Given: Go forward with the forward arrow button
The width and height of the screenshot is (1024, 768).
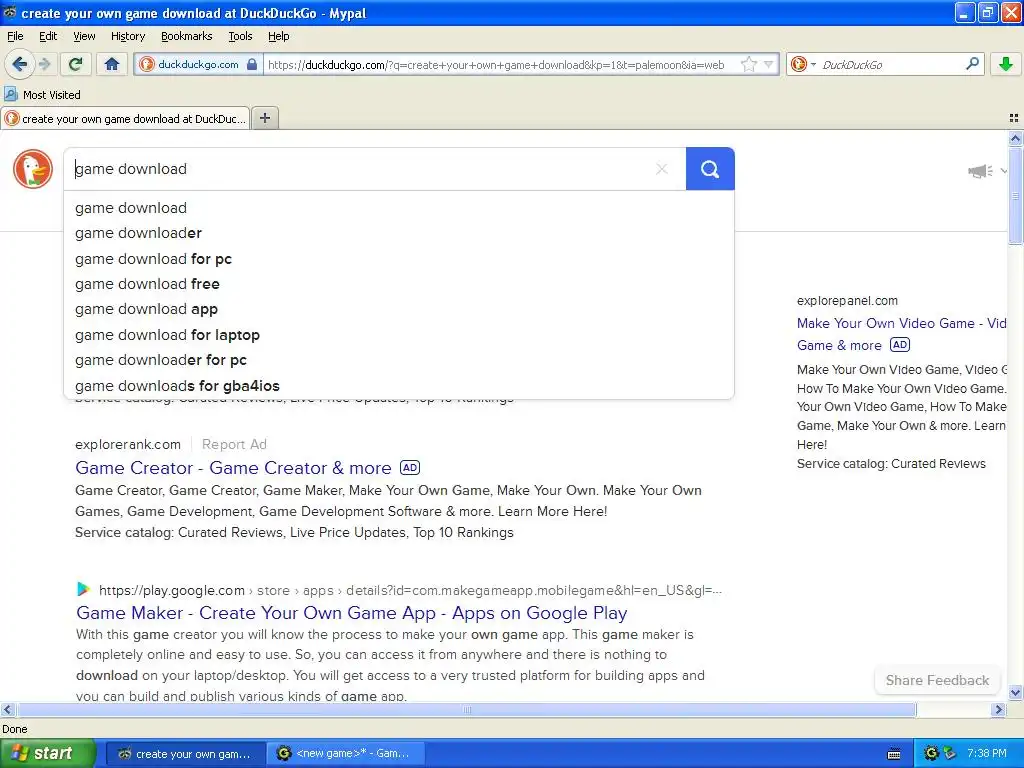Looking at the screenshot, I should tap(45, 64).
